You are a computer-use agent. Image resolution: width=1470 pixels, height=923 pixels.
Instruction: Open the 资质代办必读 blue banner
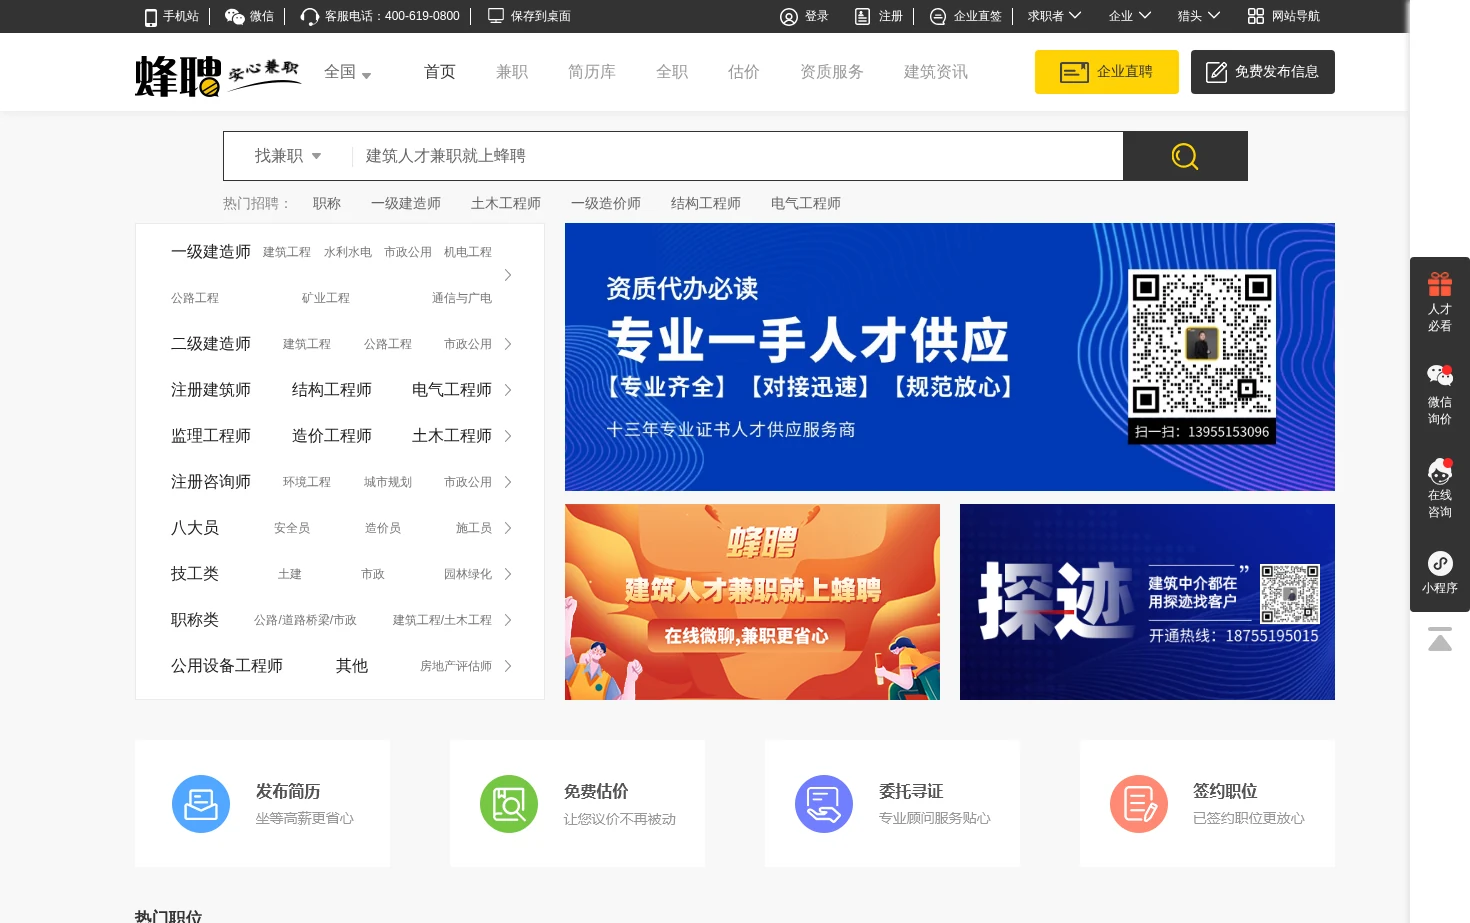950,357
